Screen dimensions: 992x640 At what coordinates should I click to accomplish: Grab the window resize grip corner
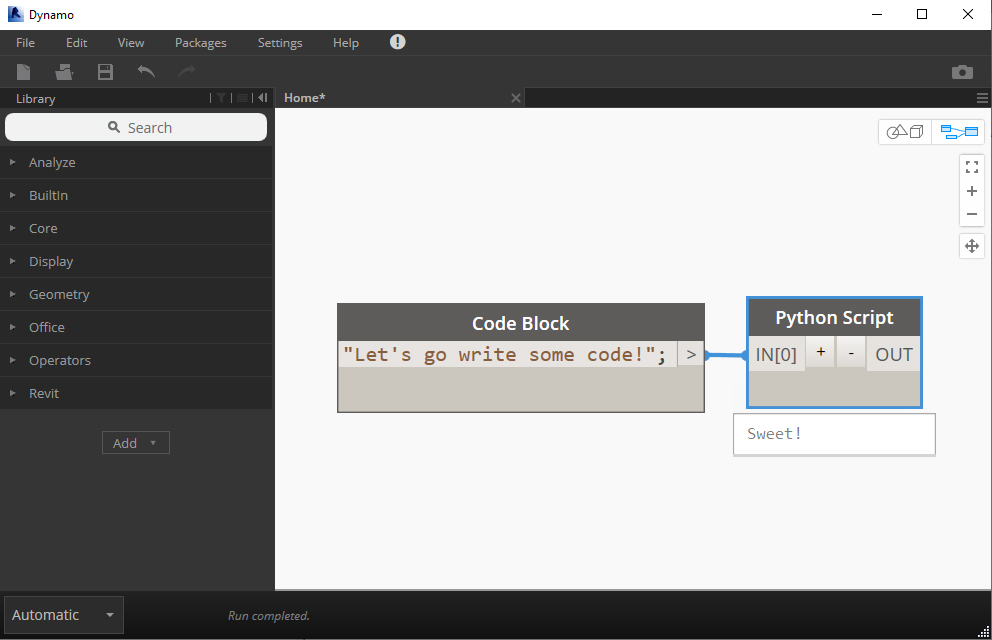[984, 631]
